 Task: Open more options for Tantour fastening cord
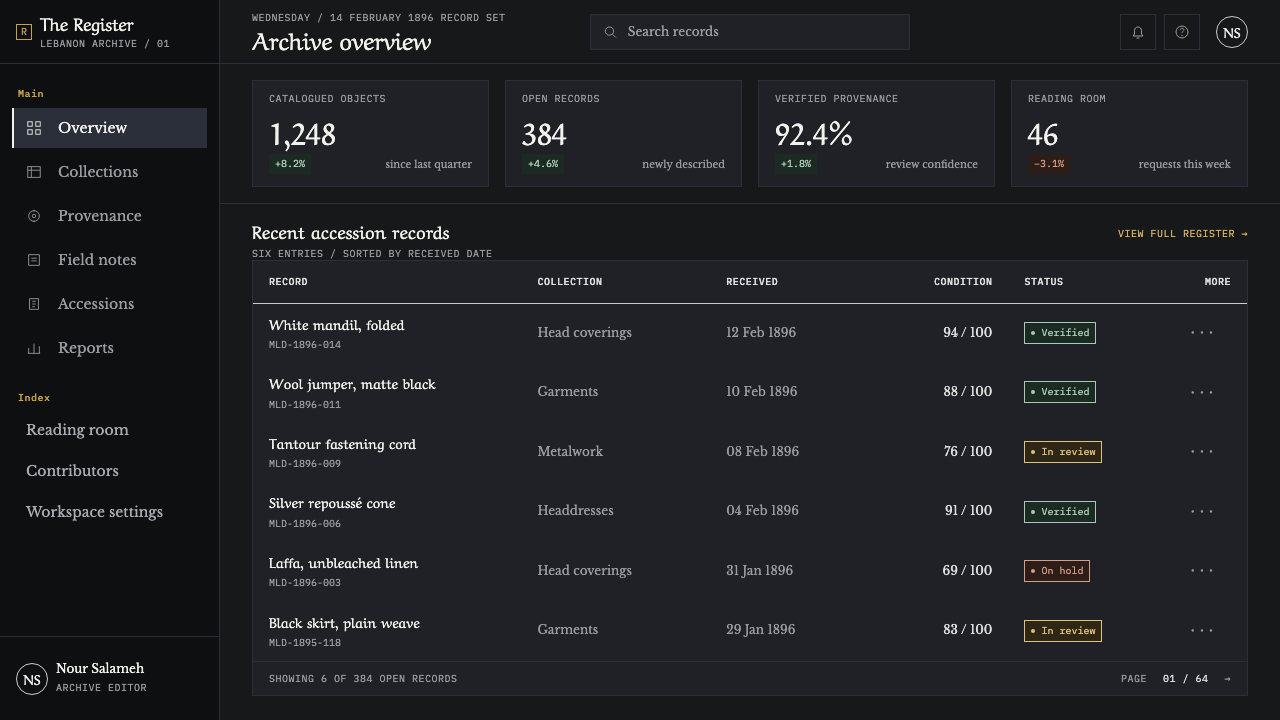pos(1202,451)
